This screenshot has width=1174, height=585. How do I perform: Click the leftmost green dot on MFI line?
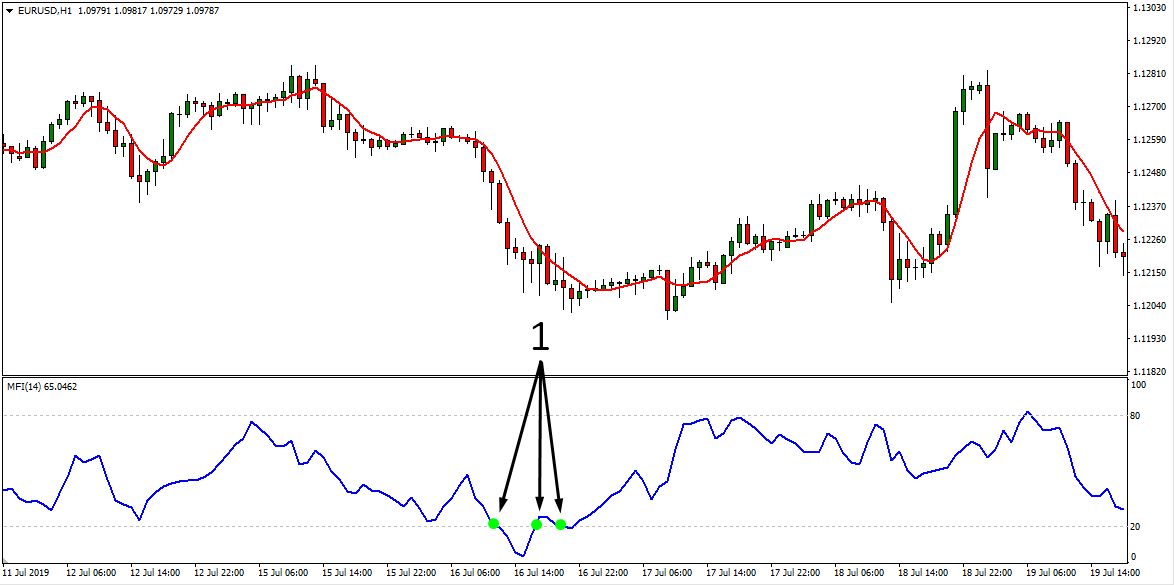tap(493, 523)
